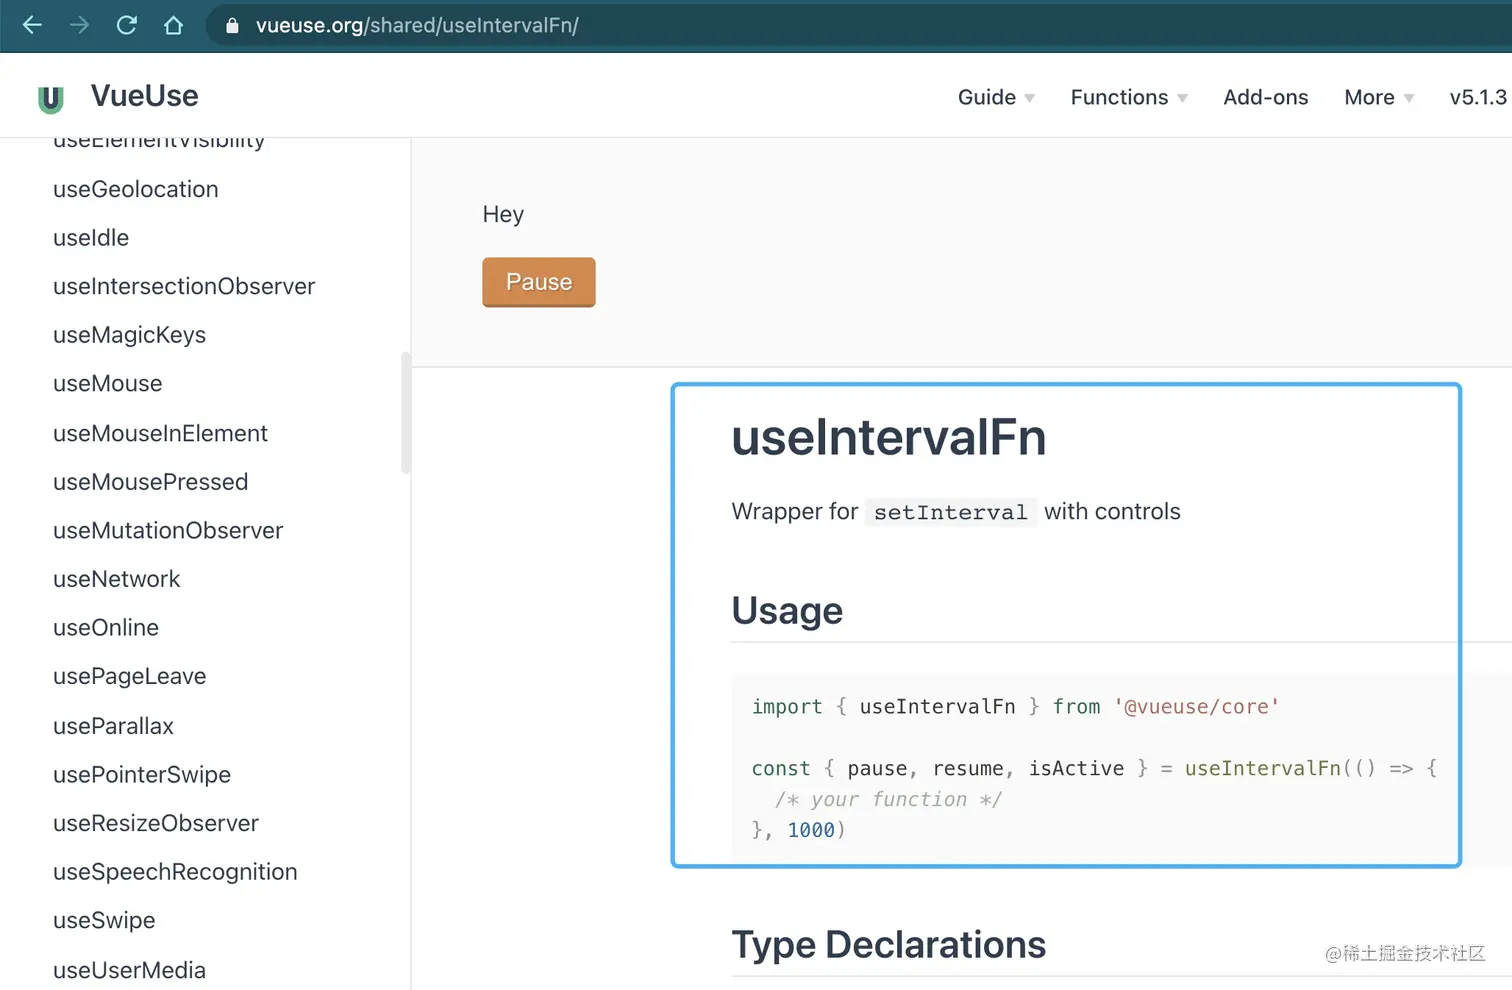This screenshot has width=1512, height=990.
Task: Click the sidebar vertical scrollbar thumb
Action: tap(406, 412)
